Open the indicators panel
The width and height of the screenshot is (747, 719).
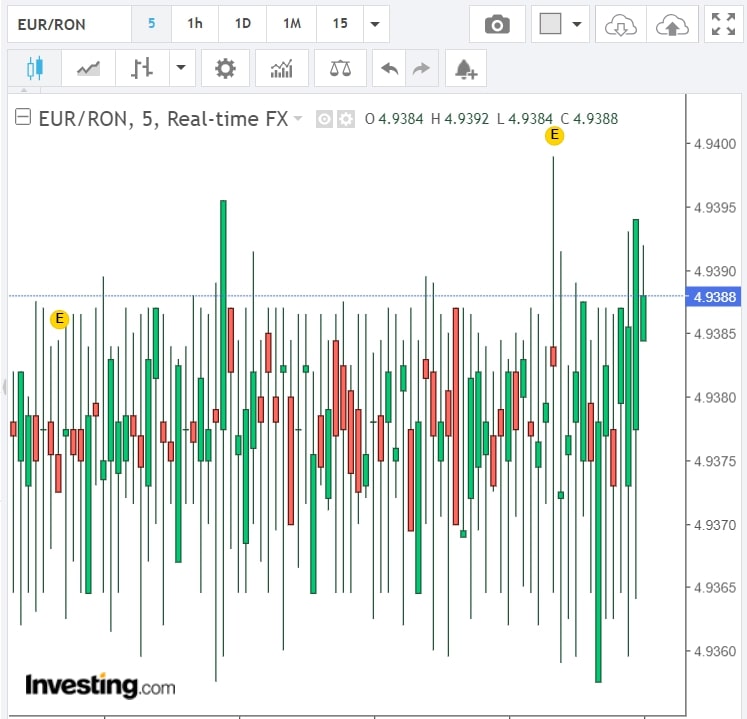click(281, 69)
